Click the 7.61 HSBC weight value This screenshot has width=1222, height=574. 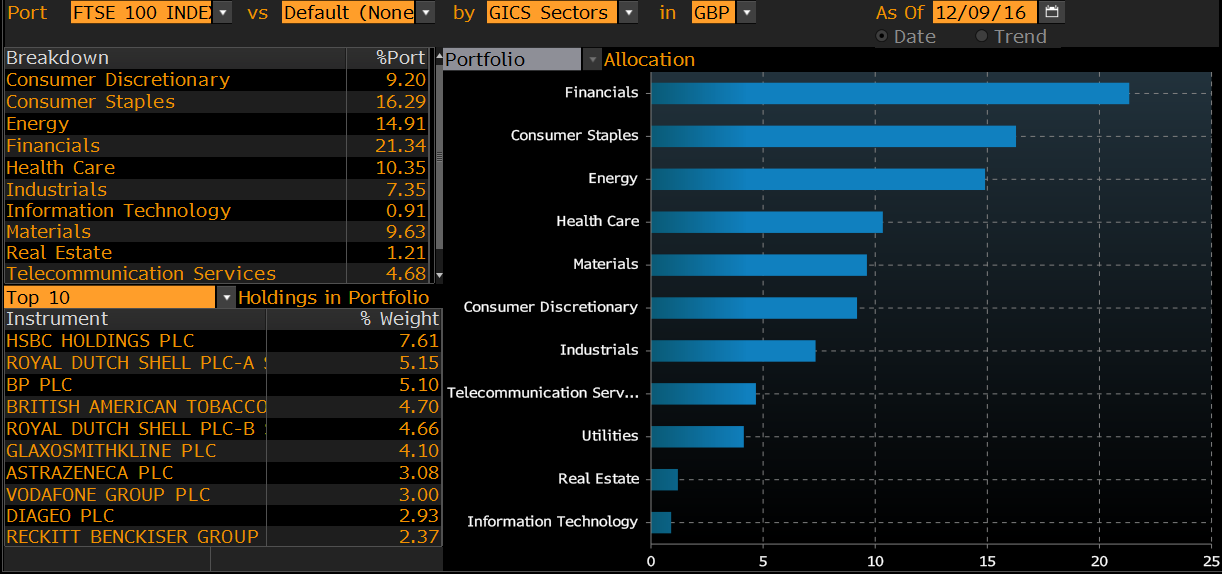pos(419,340)
